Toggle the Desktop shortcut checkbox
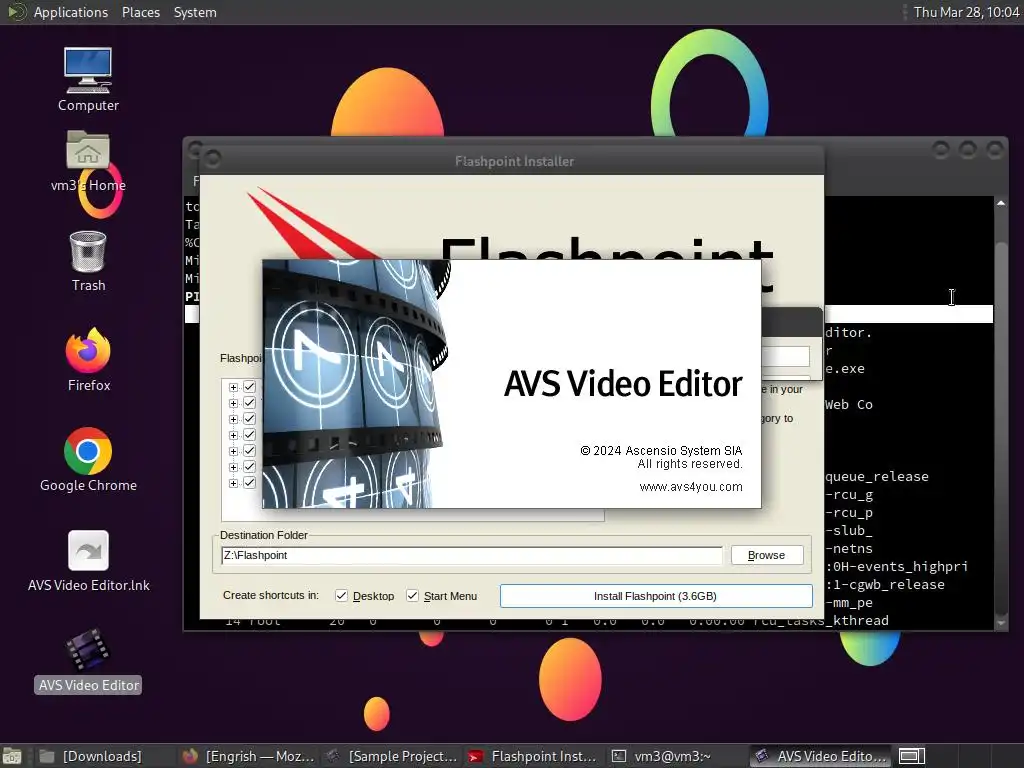This screenshot has height=768, width=1024. click(341, 596)
